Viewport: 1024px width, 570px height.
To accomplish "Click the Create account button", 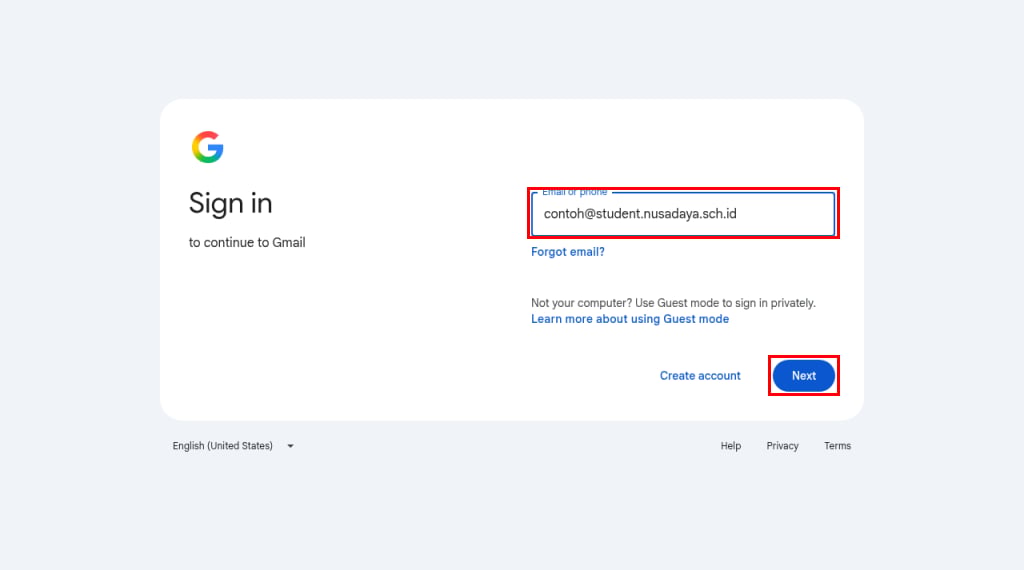I will tap(700, 375).
